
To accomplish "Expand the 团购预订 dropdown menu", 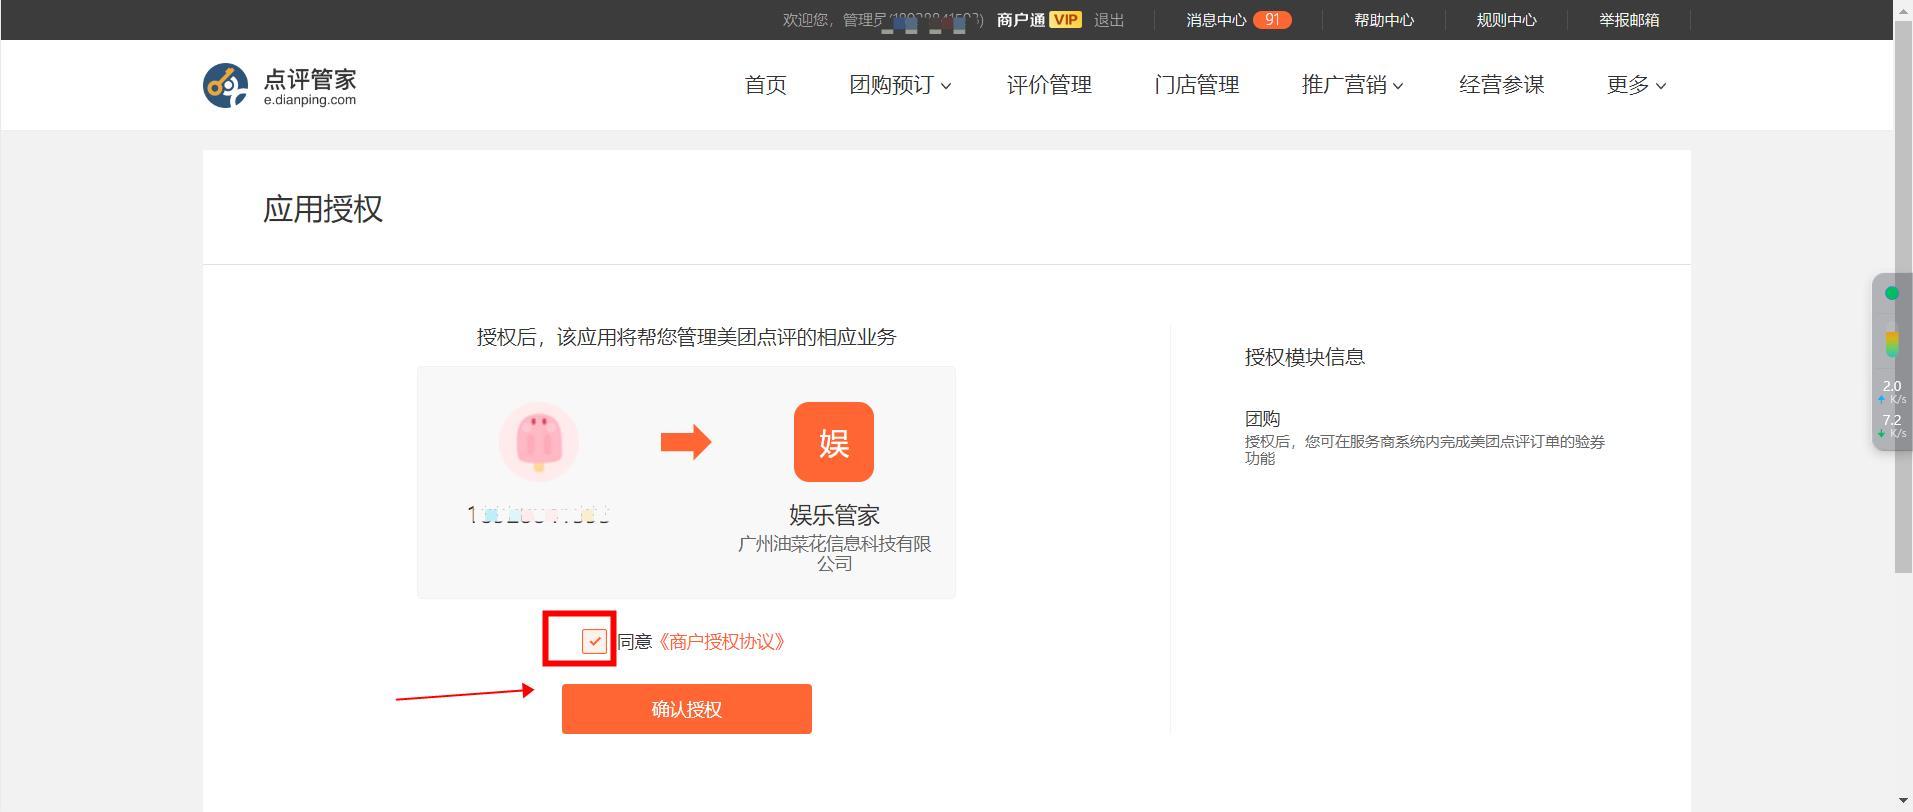I will 900,85.
